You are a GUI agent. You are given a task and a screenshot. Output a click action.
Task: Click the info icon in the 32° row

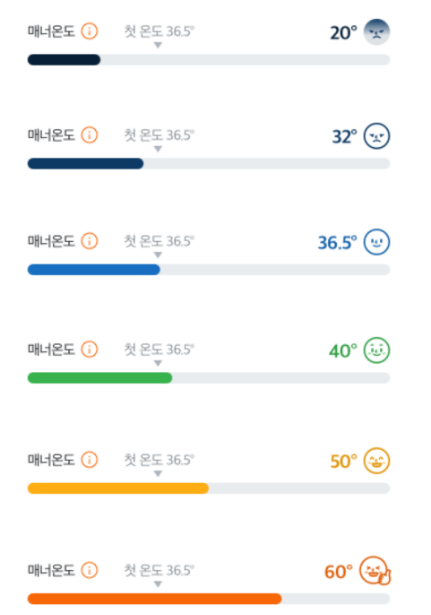coord(89,135)
